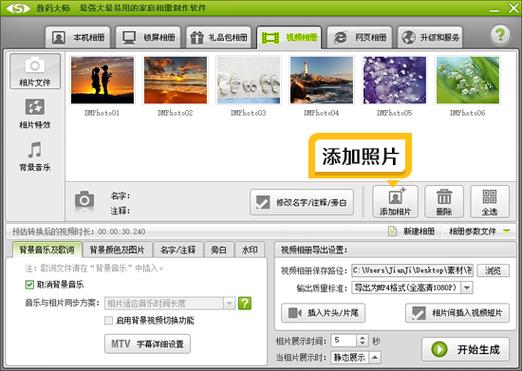Open the 网页相册 tab
Viewport: 522px width, 371px height.
tap(360, 37)
